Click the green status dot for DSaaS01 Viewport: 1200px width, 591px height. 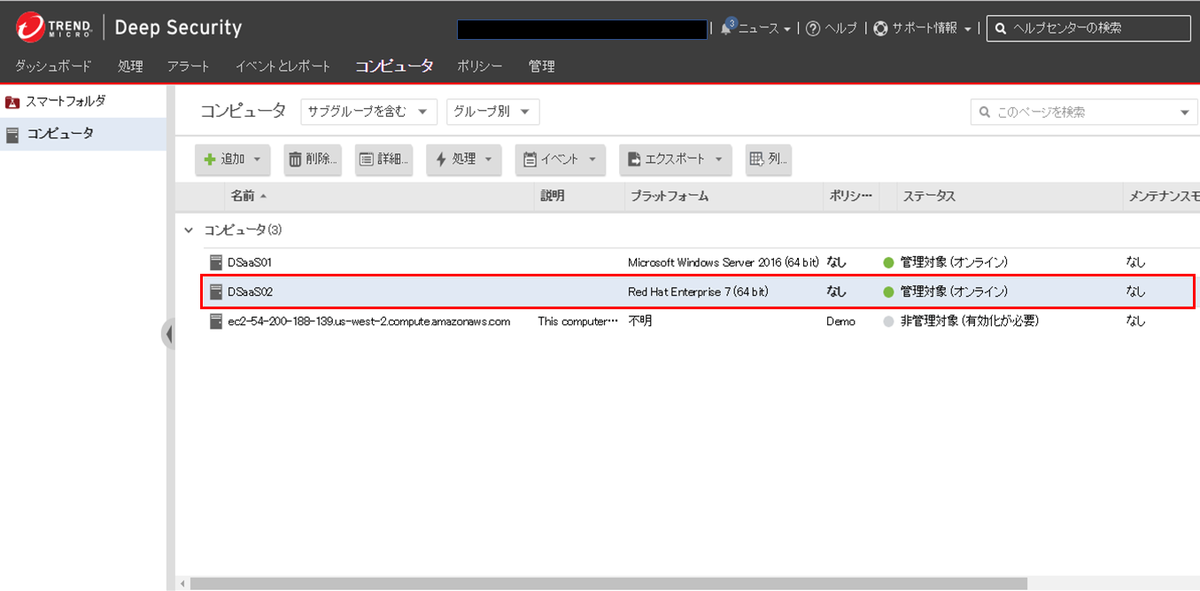tap(888, 263)
